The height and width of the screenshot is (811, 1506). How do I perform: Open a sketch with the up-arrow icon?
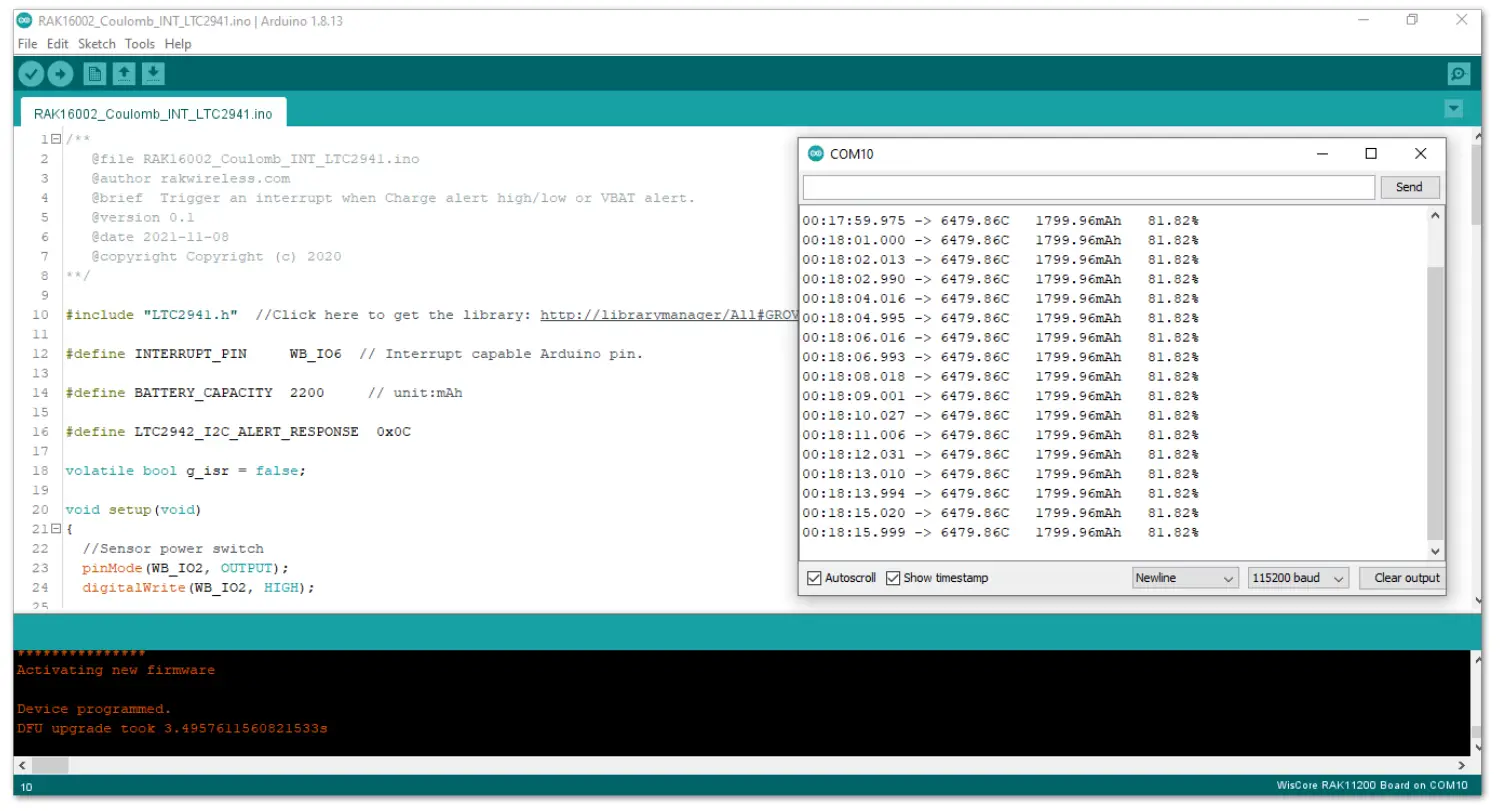(x=124, y=73)
